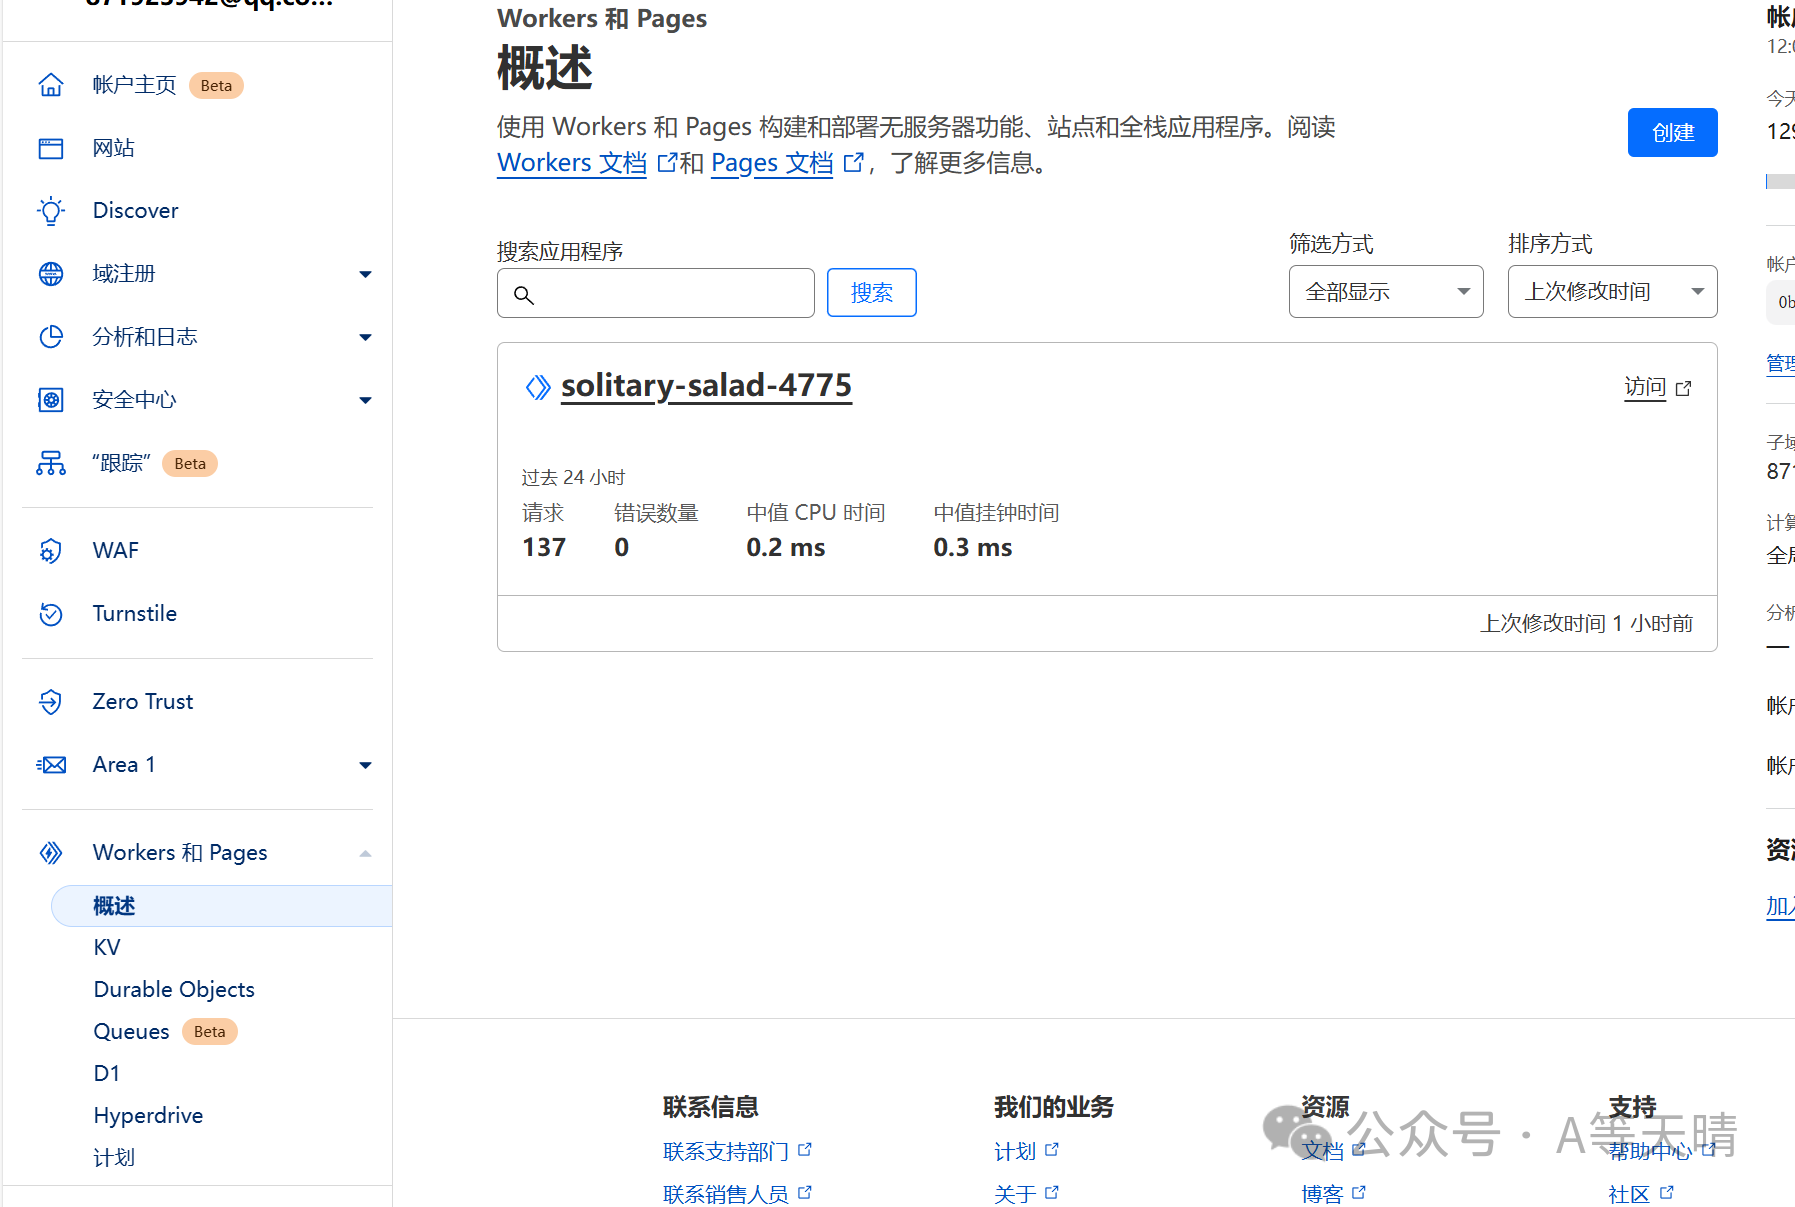The height and width of the screenshot is (1207, 1795).
Task: Open Zero Trust in sidebar
Action: pyautogui.click(x=142, y=702)
